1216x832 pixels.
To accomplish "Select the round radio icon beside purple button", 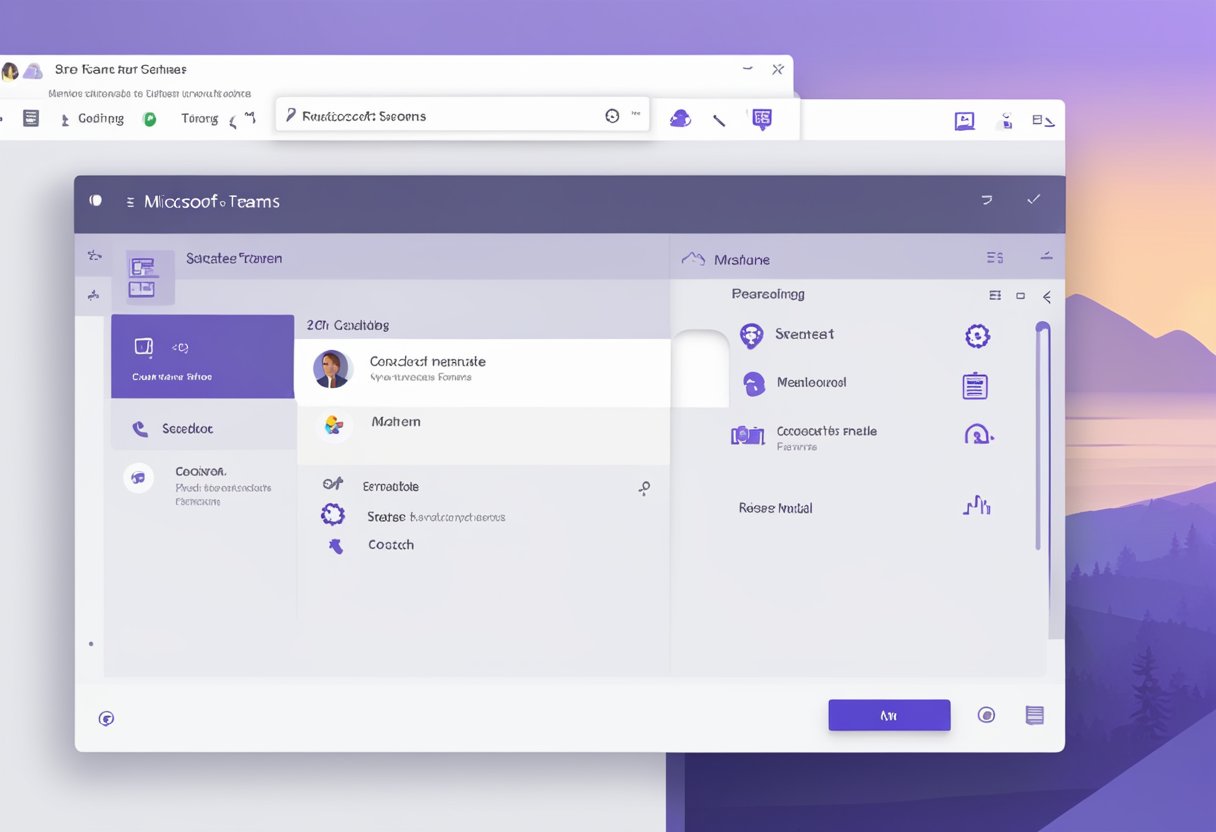I will click(x=986, y=715).
